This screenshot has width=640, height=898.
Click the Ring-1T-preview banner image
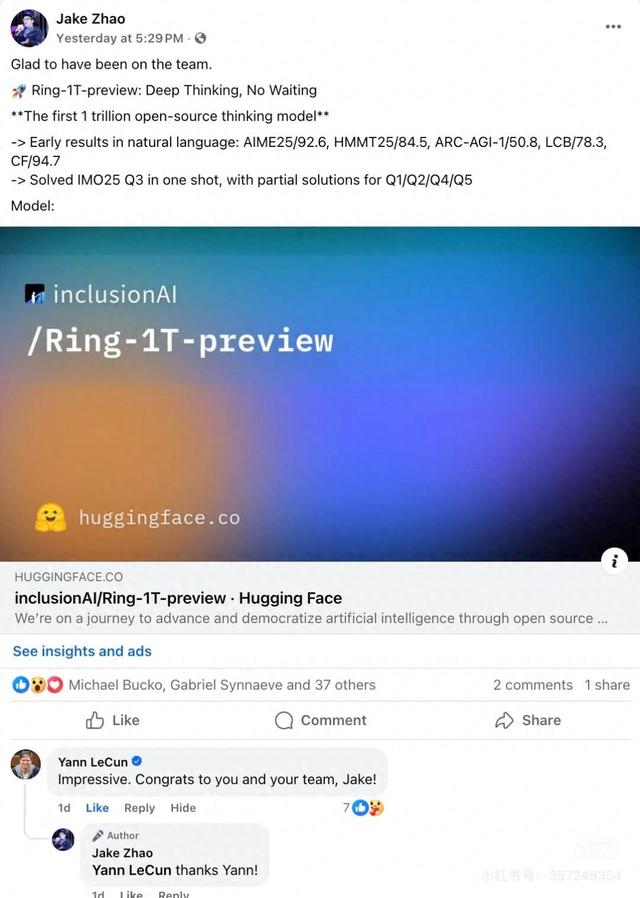320,393
